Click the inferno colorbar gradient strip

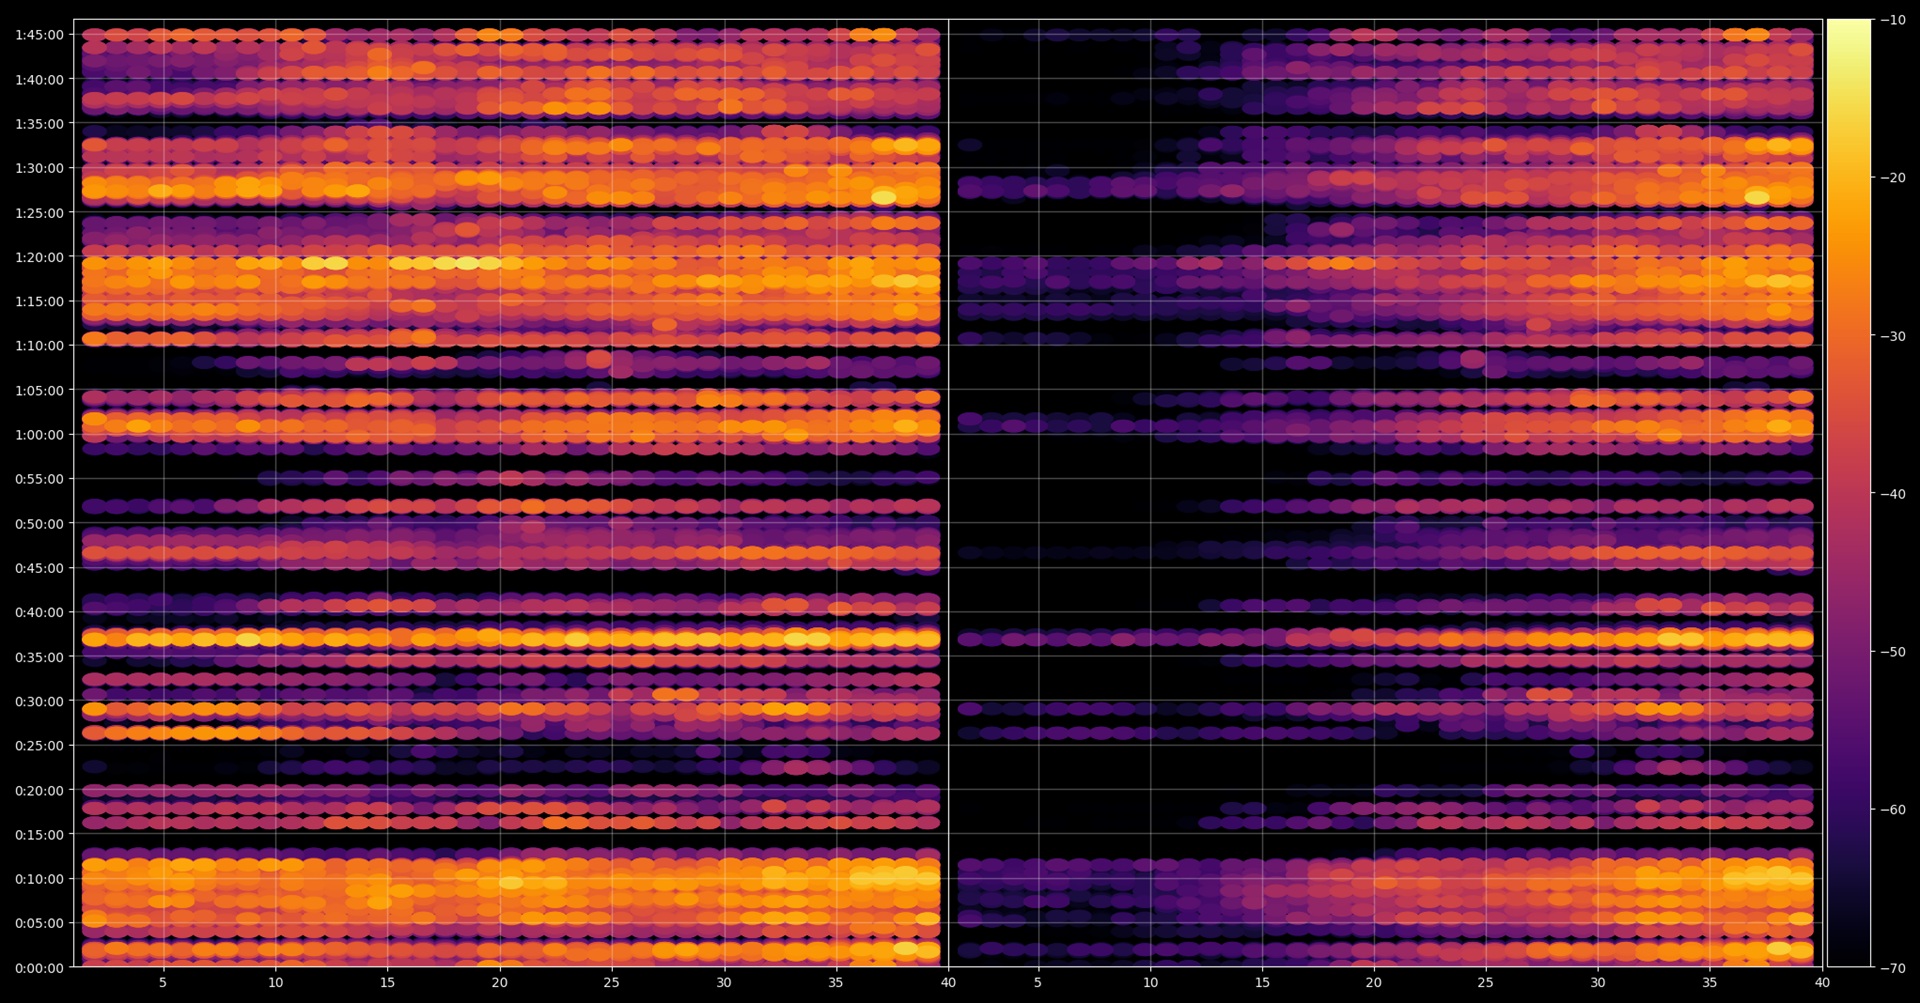click(x=1849, y=493)
